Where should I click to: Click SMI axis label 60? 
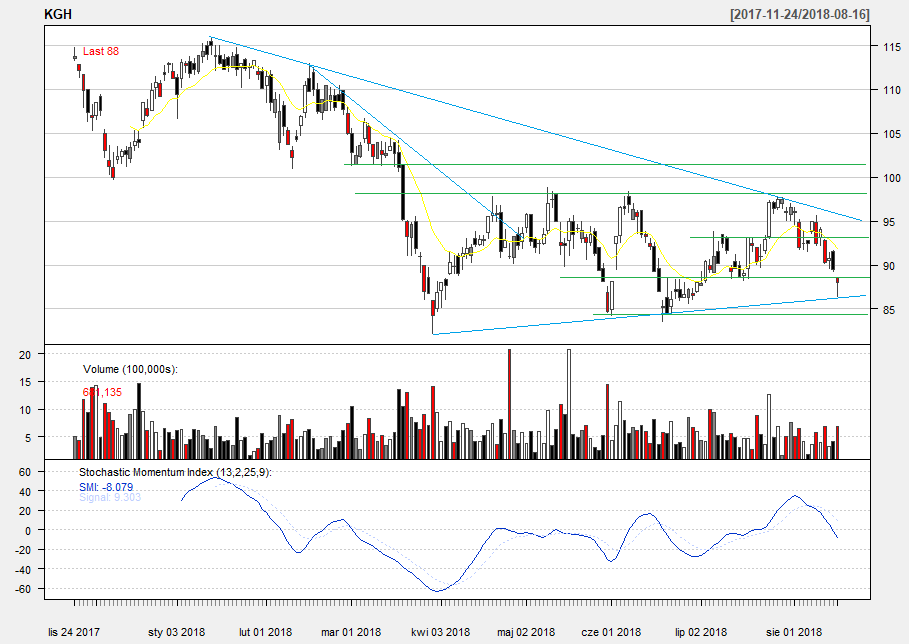click(x=24, y=472)
